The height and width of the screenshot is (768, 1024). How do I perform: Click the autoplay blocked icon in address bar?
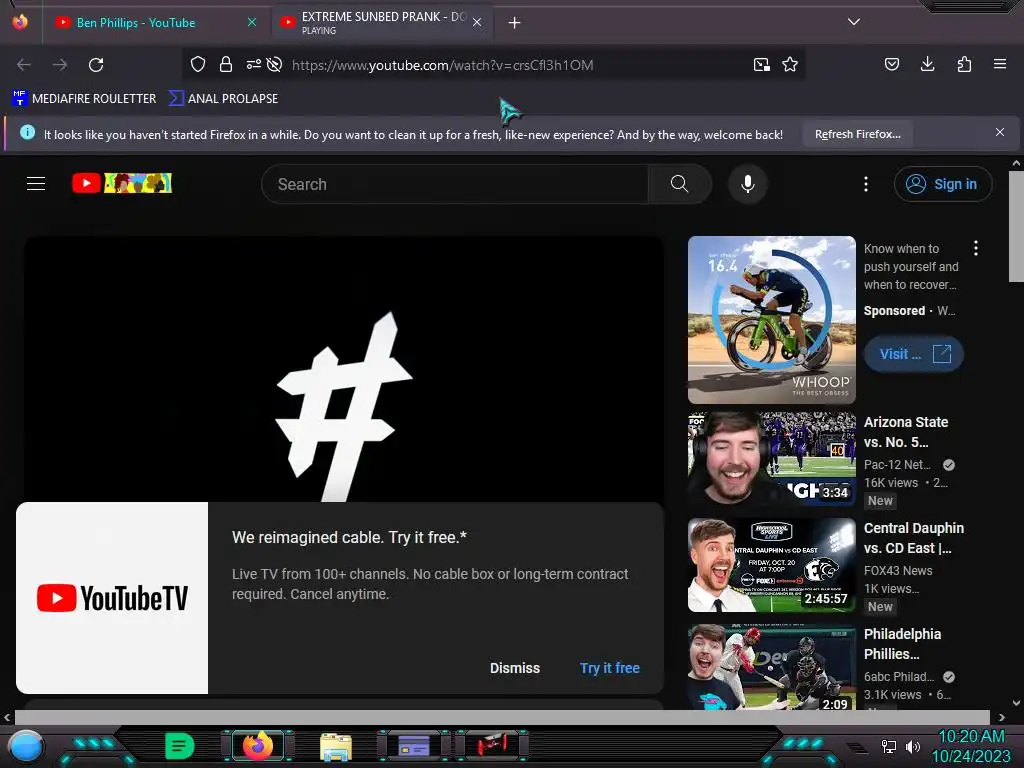(x=275, y=64)
